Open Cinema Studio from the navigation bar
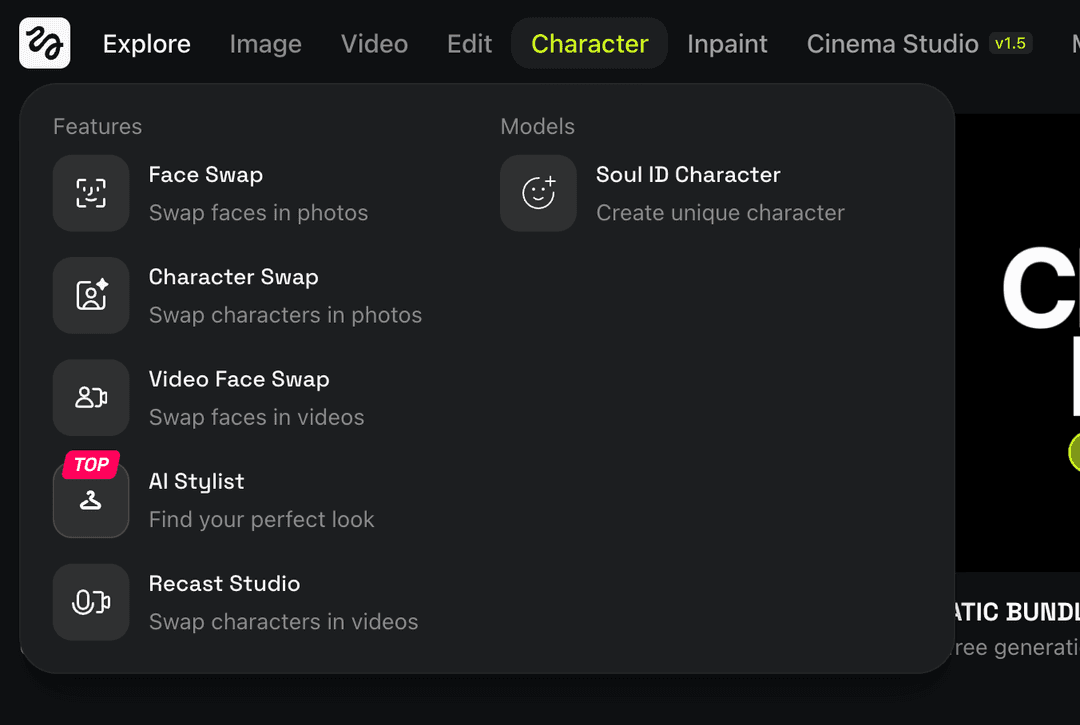Image resolution: width=1080 pixels, height=725 pixels. 892,43
